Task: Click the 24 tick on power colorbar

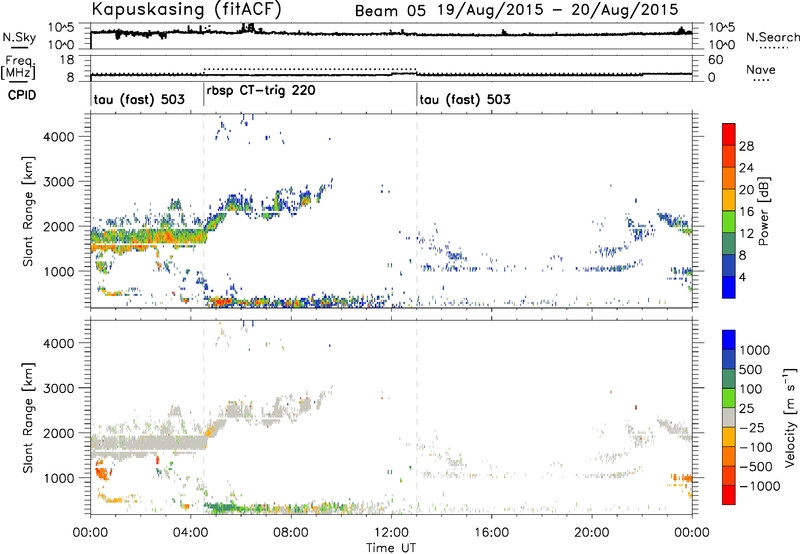Action: click(x=746, y=168)
